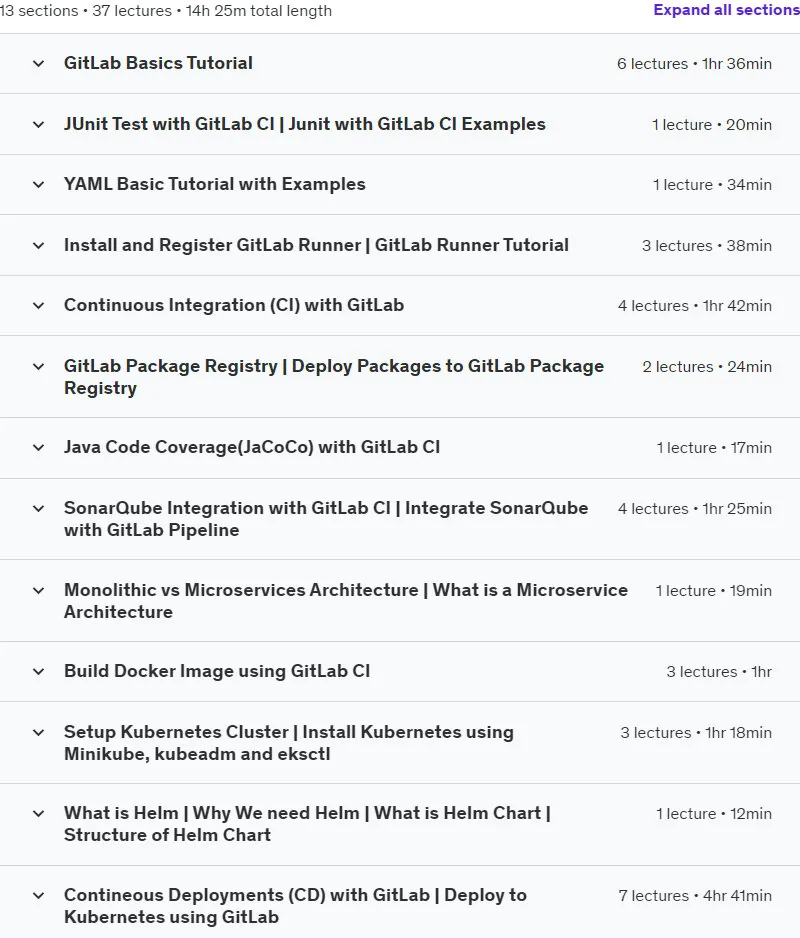Open Continuous Integration (CI) with GitLab title
The image size is (800, 938).
234,305
